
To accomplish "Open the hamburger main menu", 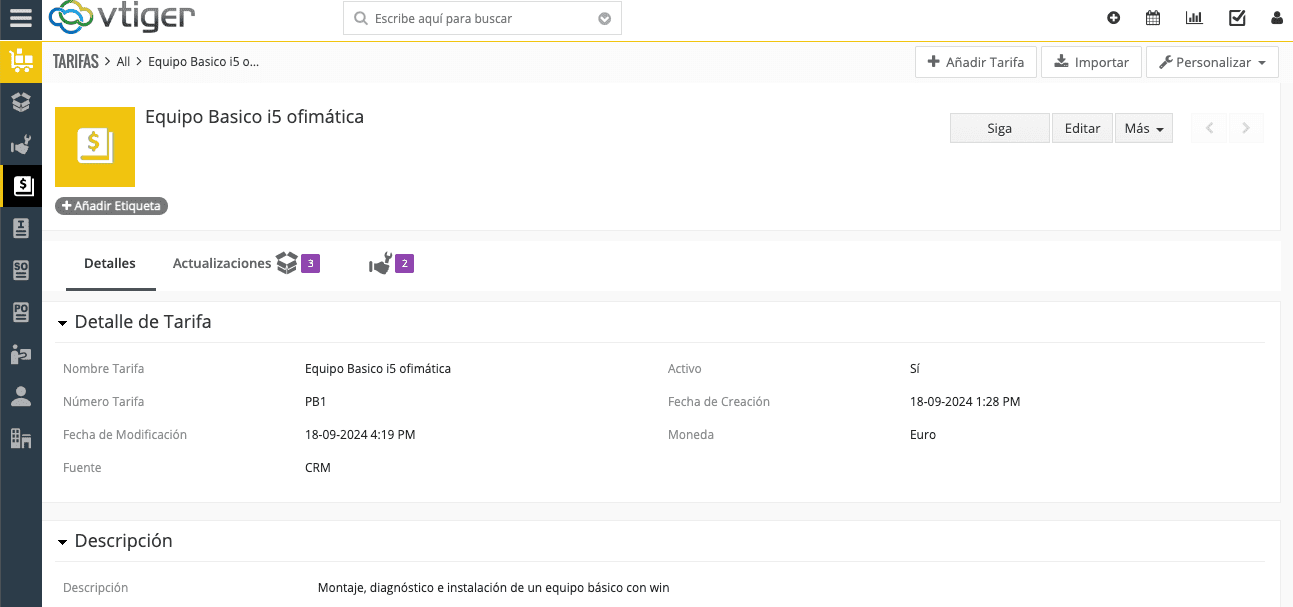I will (20, 18).
